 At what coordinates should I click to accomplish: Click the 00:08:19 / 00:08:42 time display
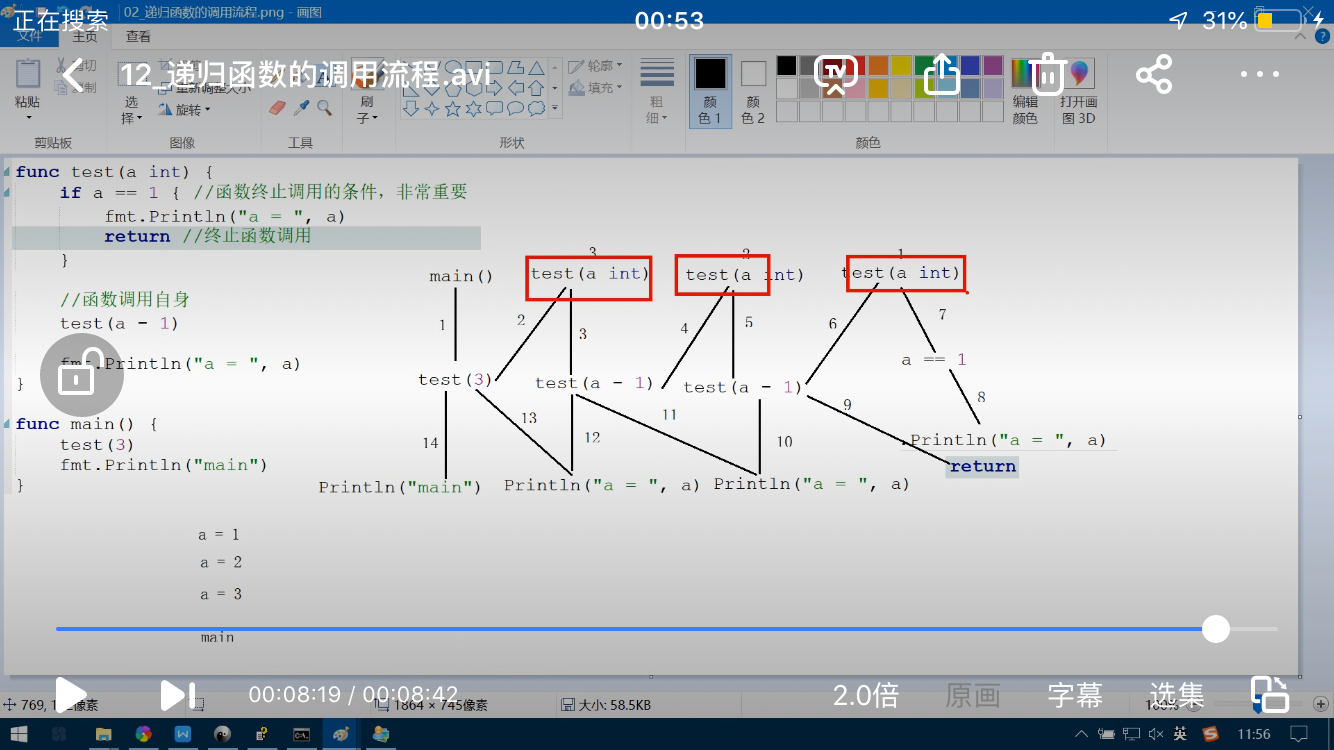pos(353,695)
